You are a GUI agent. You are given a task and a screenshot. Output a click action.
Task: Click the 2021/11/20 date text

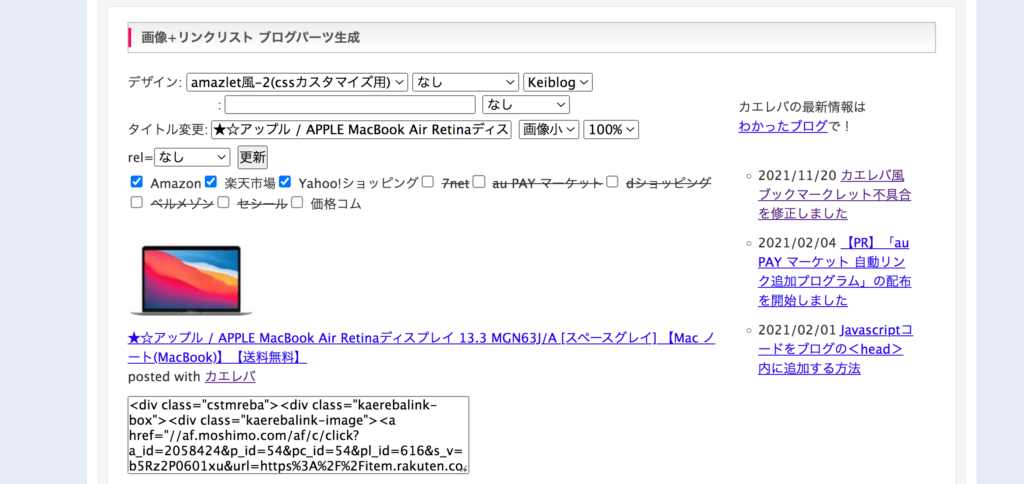tap(797, 176)
